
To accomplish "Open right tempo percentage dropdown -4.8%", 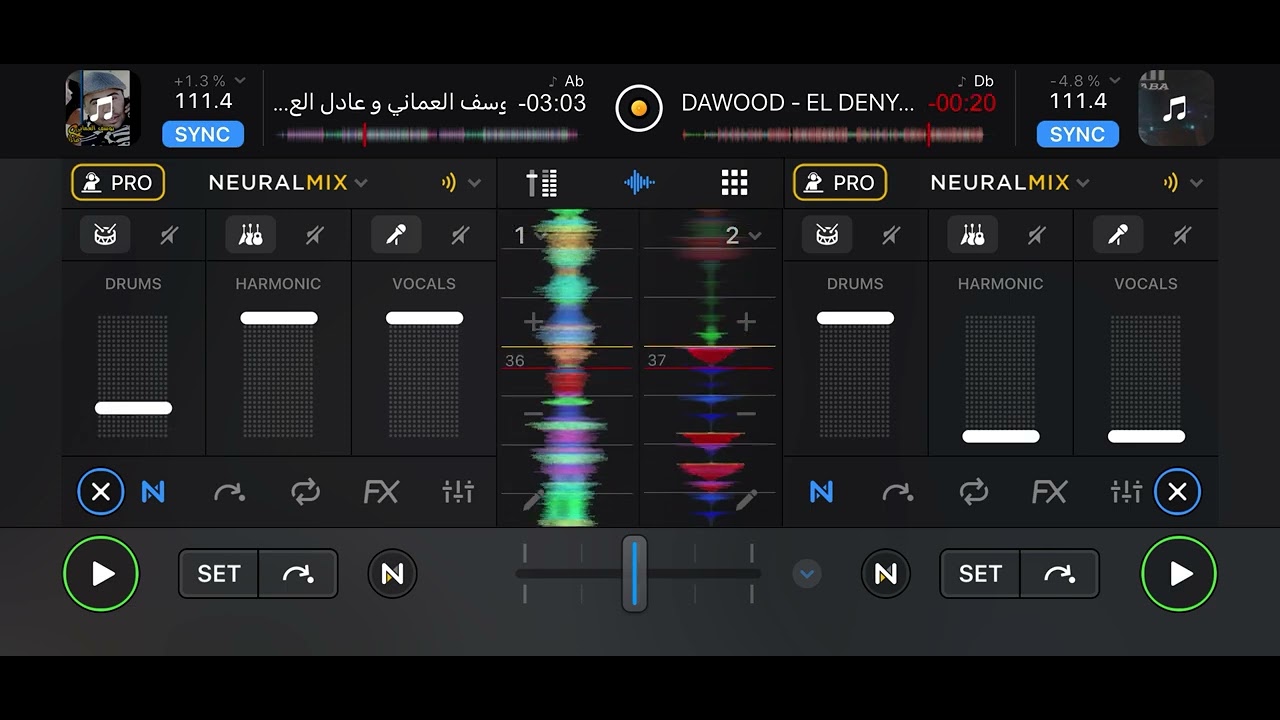I will (x=1085, y=81).
